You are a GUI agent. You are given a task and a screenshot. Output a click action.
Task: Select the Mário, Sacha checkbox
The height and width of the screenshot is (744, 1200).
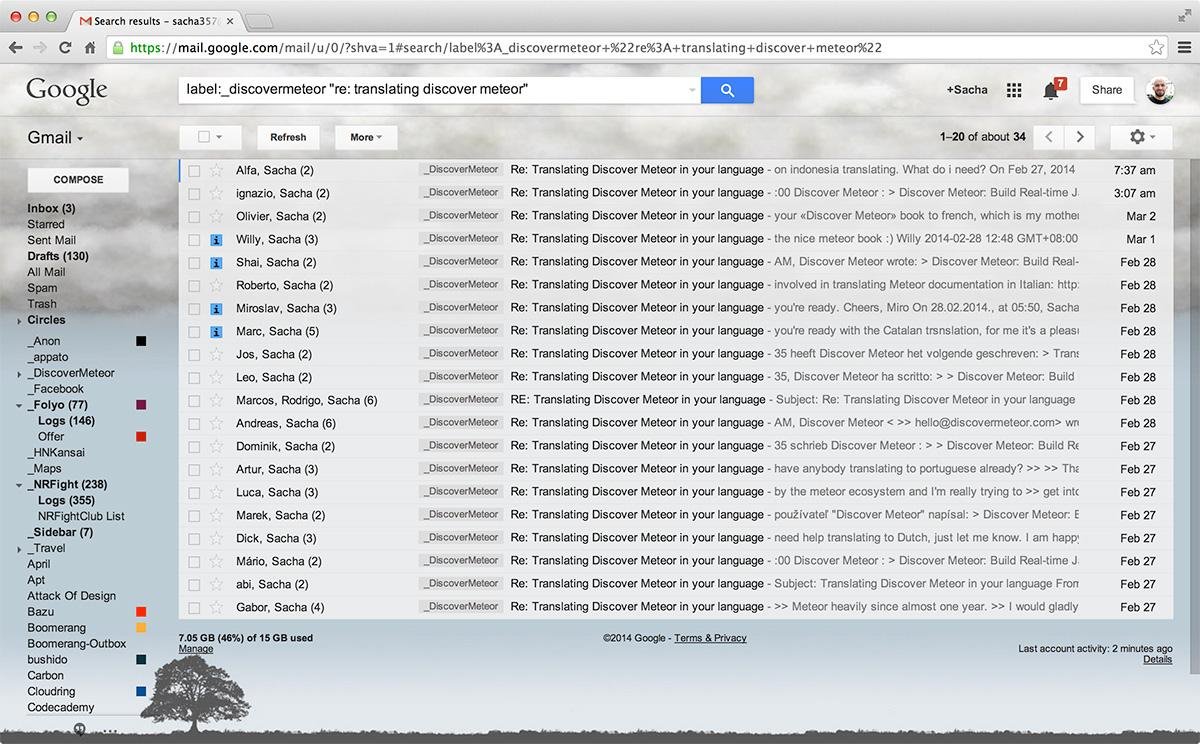(194, 561)
